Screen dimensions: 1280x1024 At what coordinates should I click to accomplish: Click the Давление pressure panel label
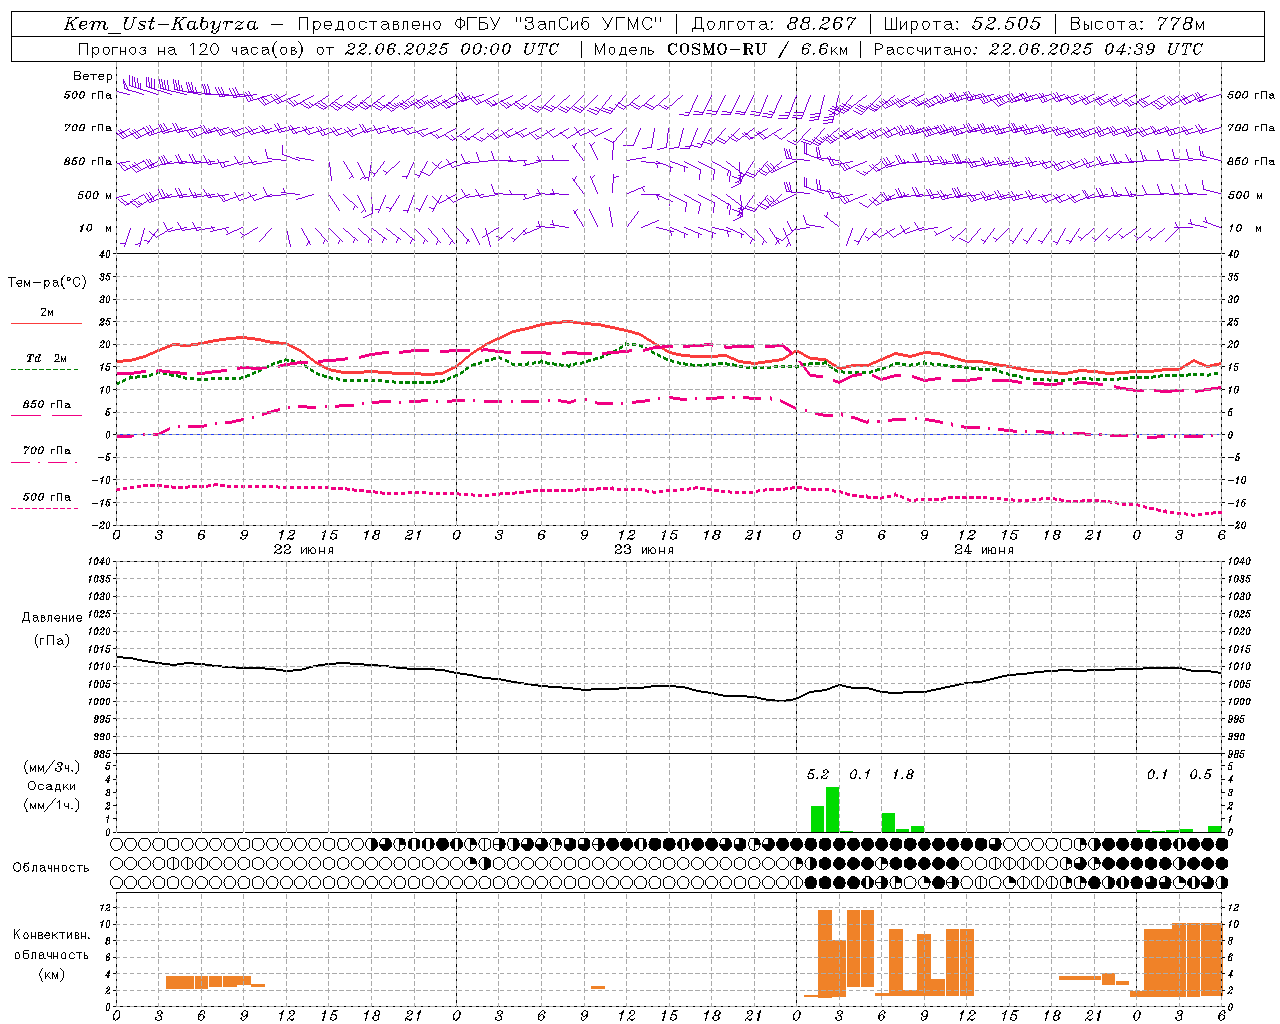(52, 618)
